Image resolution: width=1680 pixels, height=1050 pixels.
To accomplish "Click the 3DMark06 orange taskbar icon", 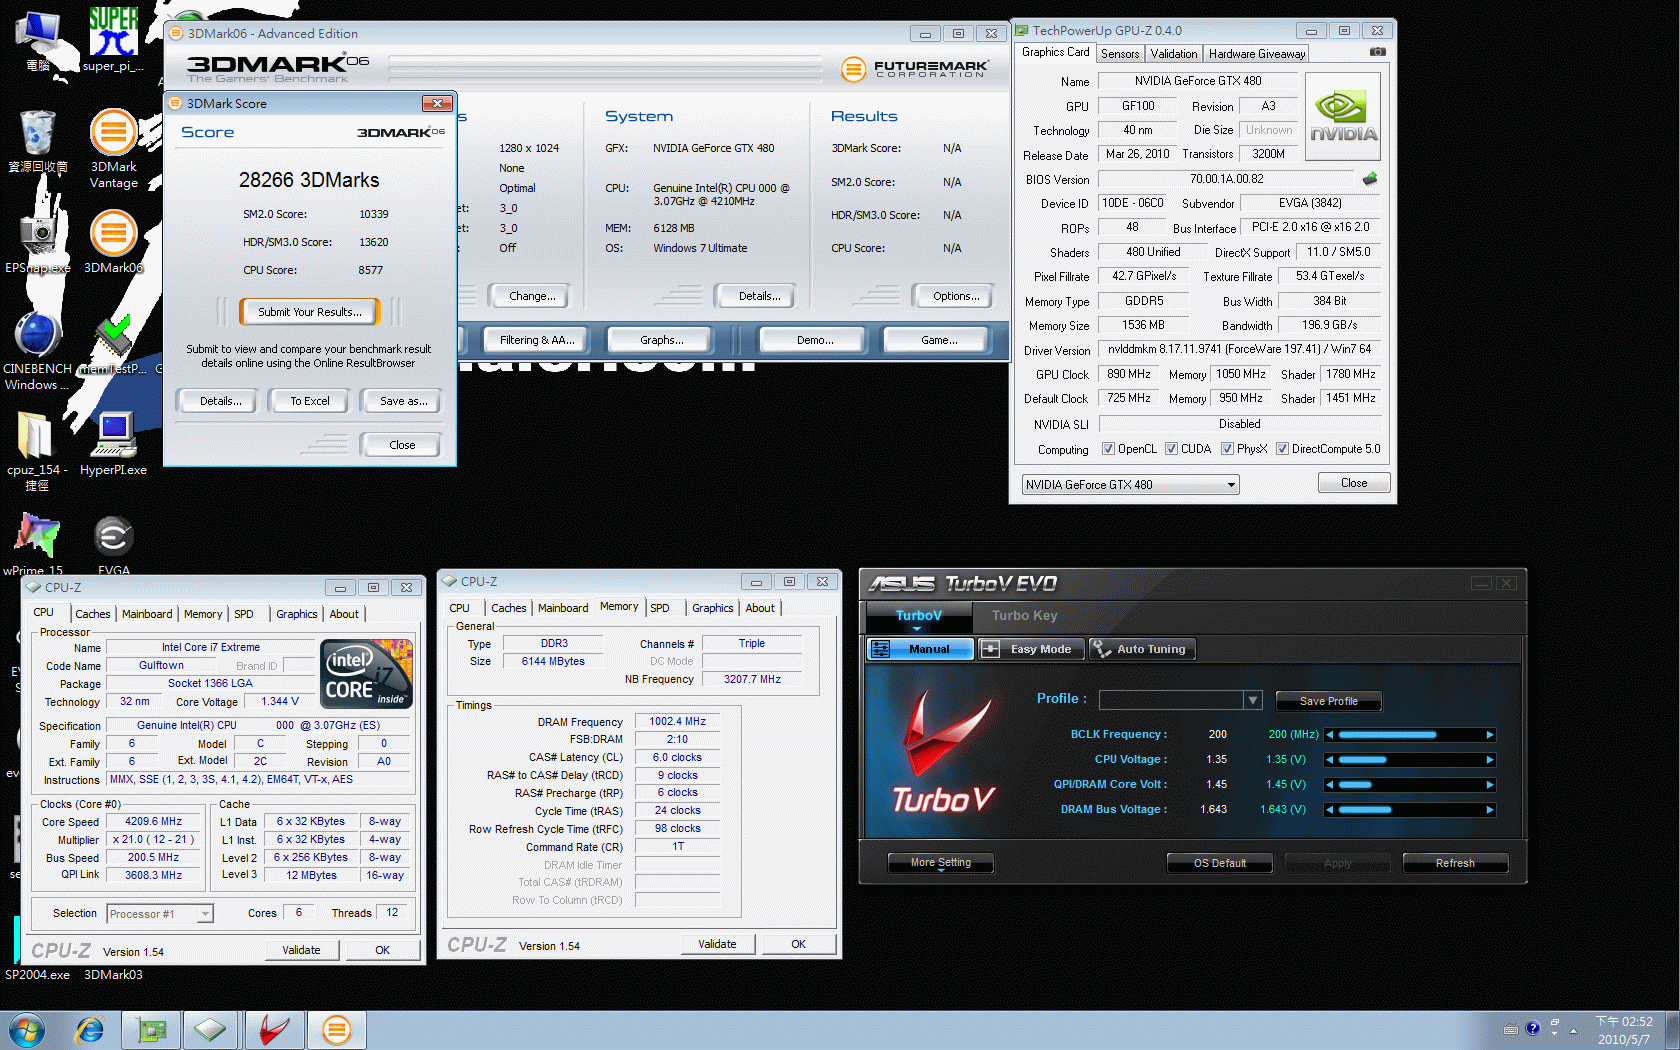I will click(336, 1030).
